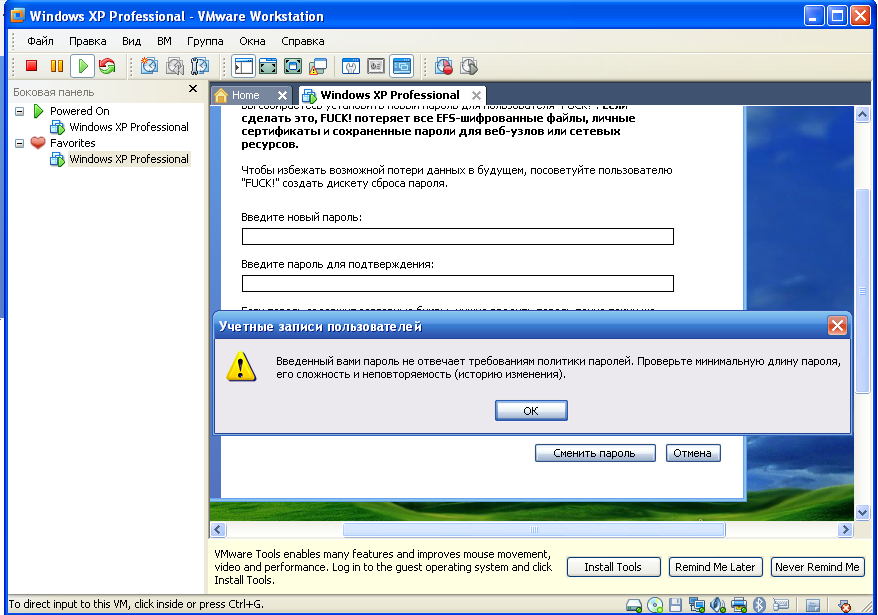Click the console view toolbar icon
Image resolution: width=878 pixels, height=615 pixels.
[x=401, y=66]
